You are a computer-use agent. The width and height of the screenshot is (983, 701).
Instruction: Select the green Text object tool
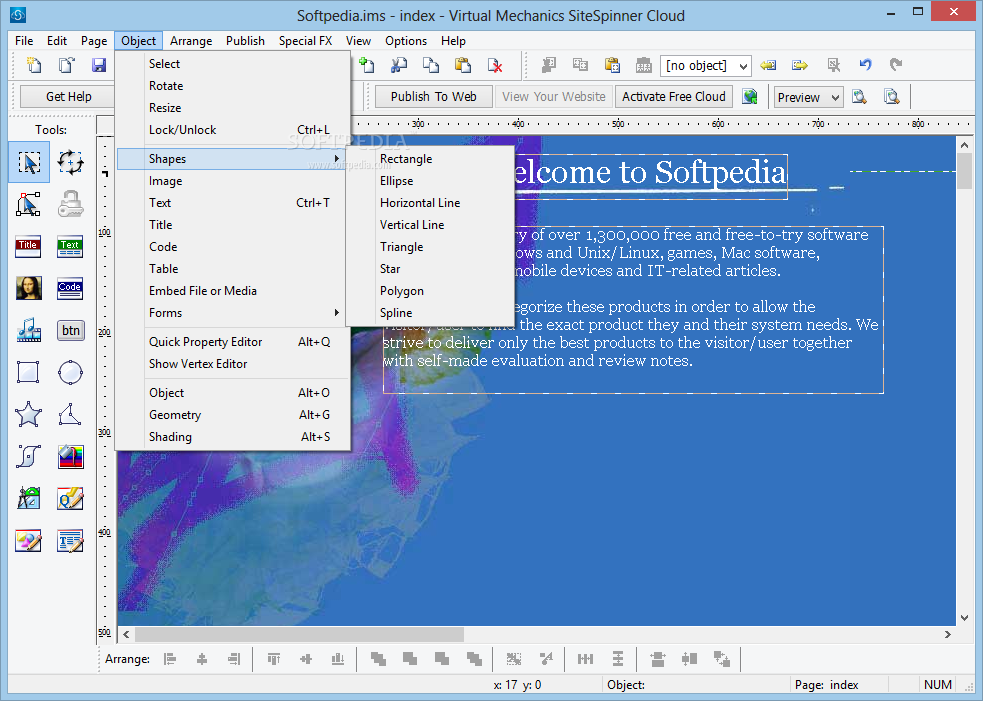coord(70,246)
